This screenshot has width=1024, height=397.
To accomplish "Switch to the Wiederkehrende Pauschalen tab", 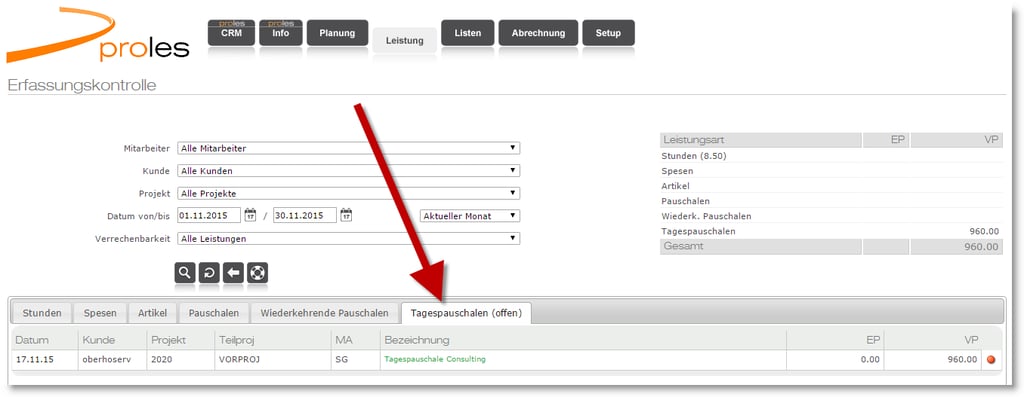I will (325, 313).
